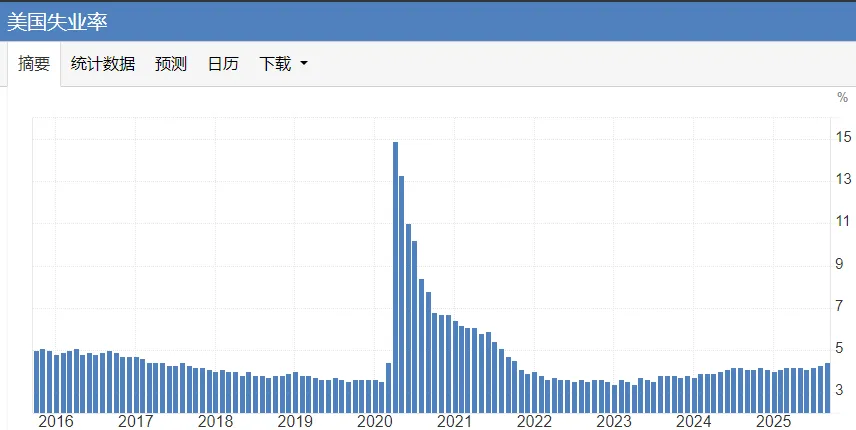Click the caret arrow beside 下载
The width and height of the screenshot is (856, 430).
(304, 64)
